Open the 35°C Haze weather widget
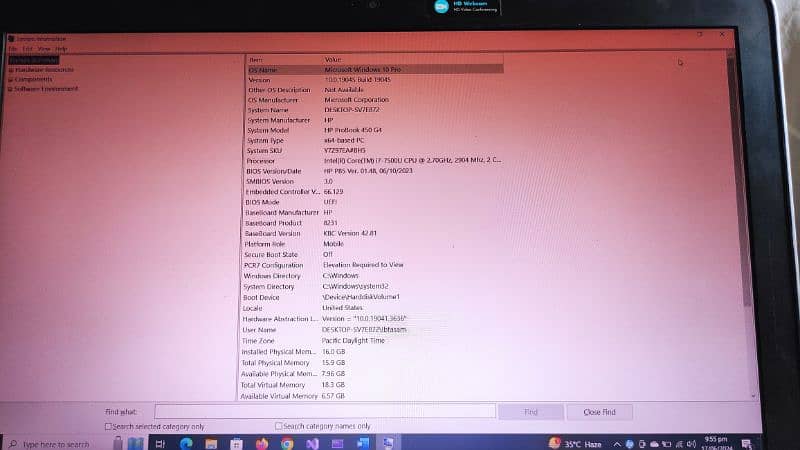800x450 pixels. click(x=575, y=444)
